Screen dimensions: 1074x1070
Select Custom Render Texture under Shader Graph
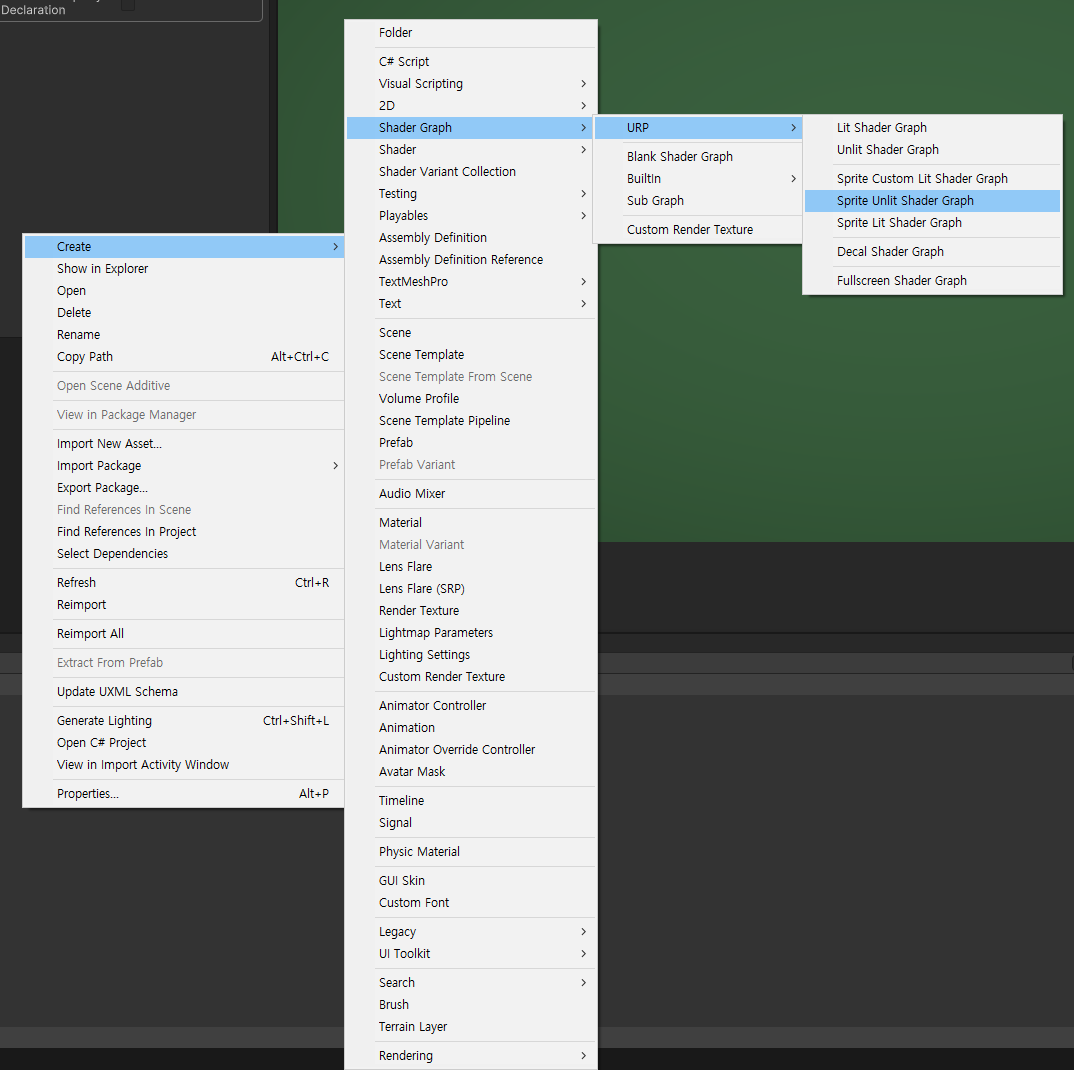(x=698, y=229)
